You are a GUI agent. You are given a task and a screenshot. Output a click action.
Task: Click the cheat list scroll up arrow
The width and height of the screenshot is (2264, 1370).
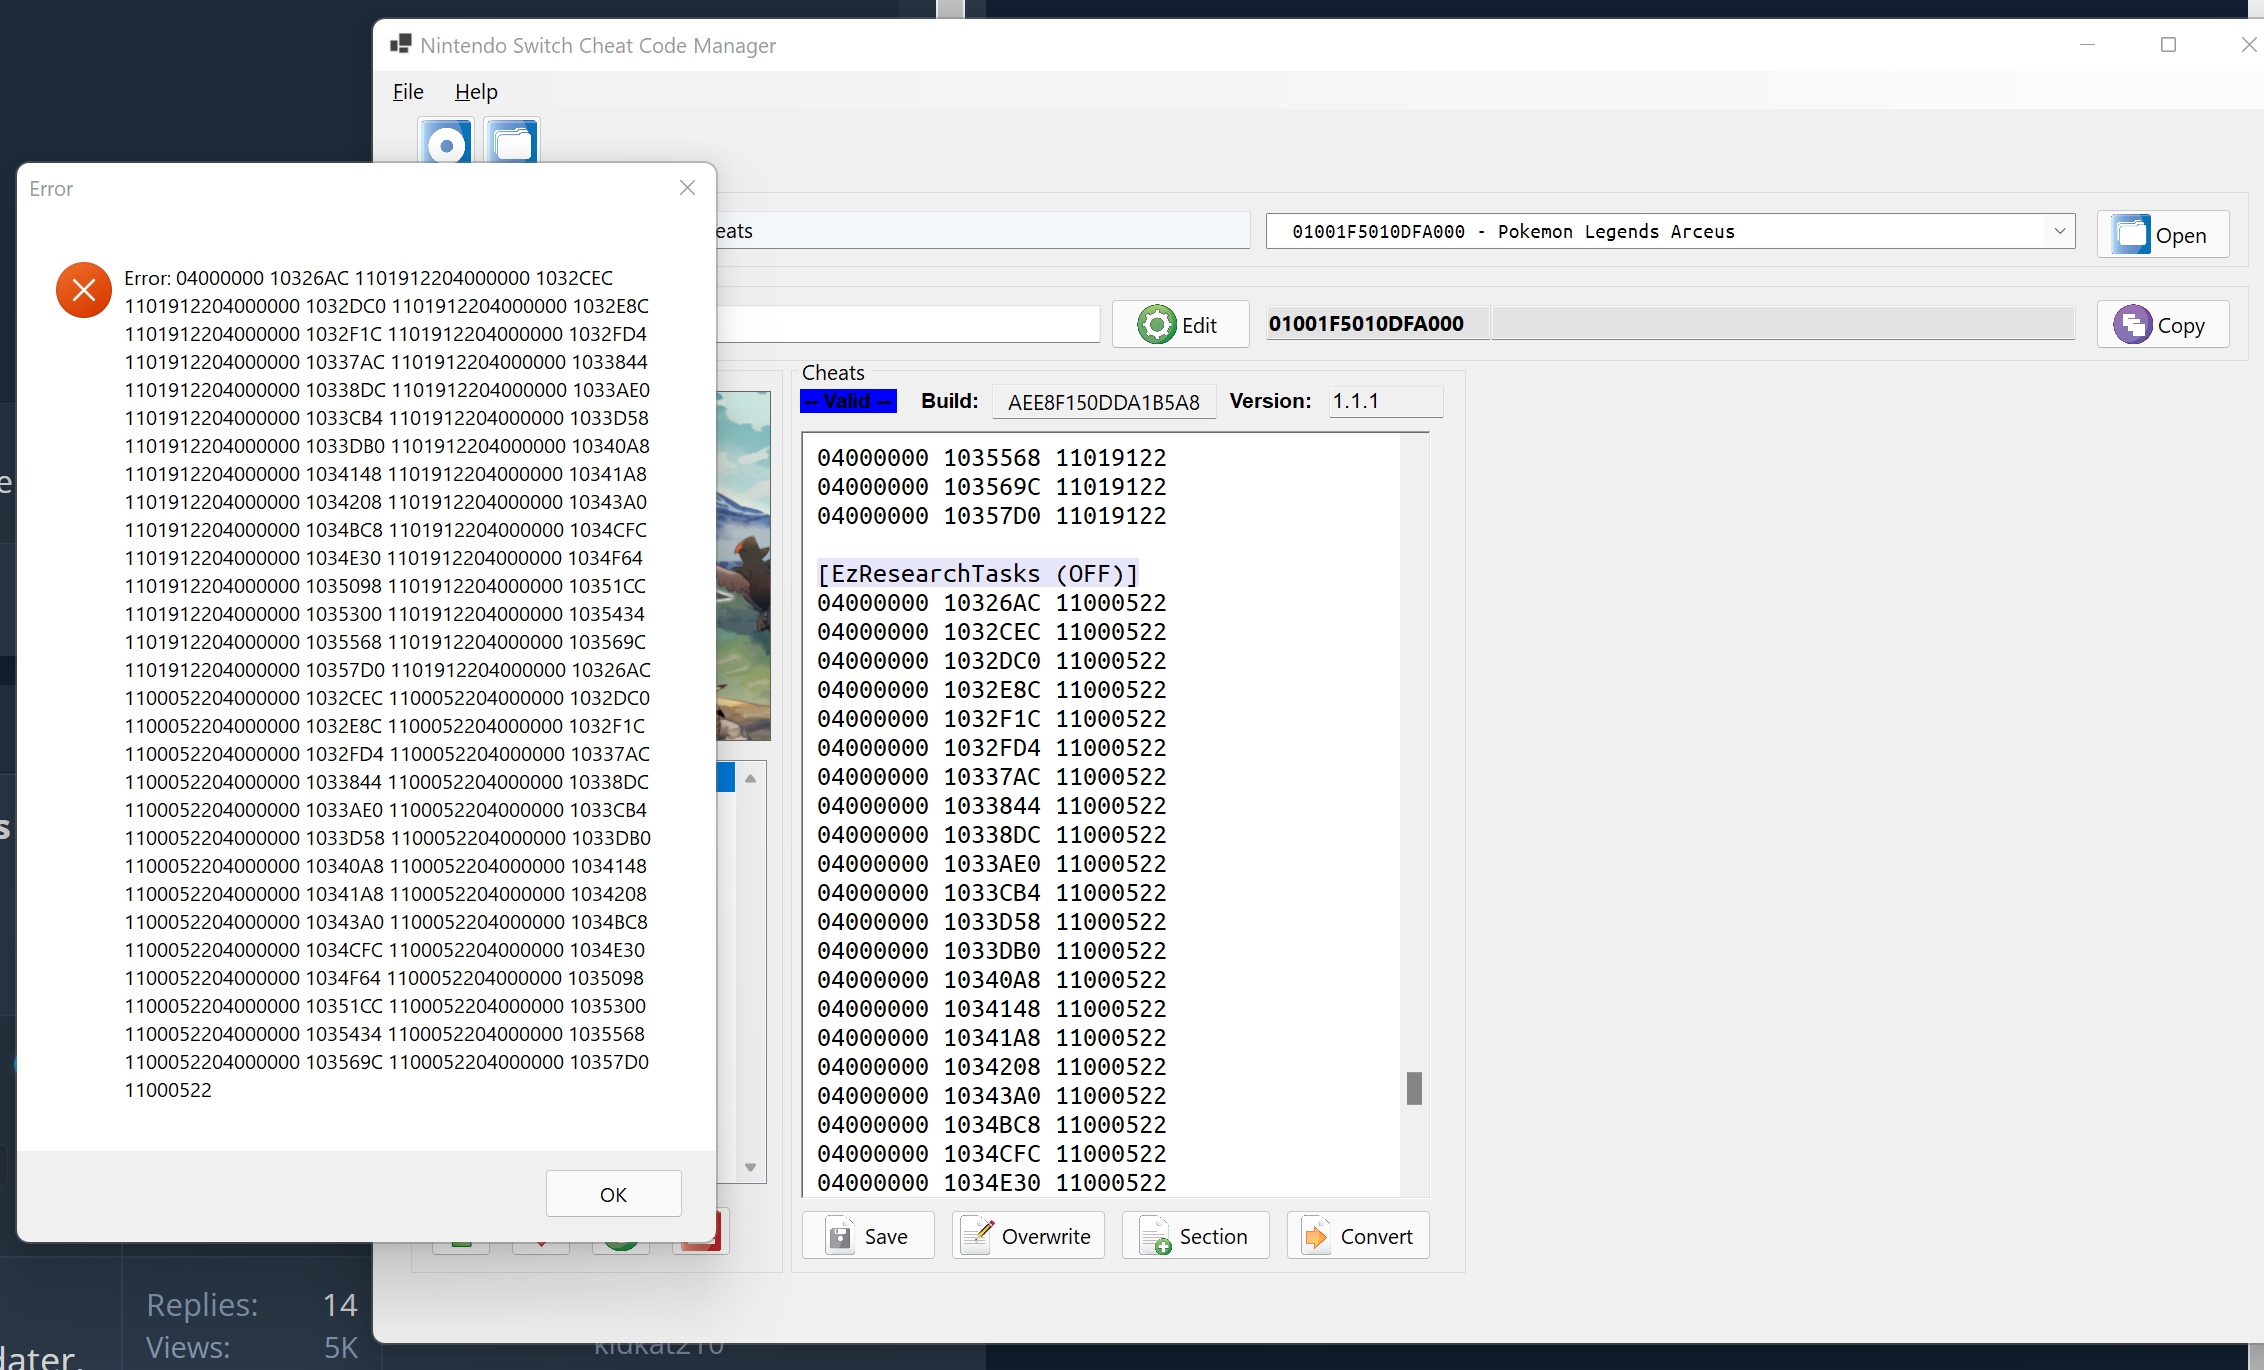(750, 778)
